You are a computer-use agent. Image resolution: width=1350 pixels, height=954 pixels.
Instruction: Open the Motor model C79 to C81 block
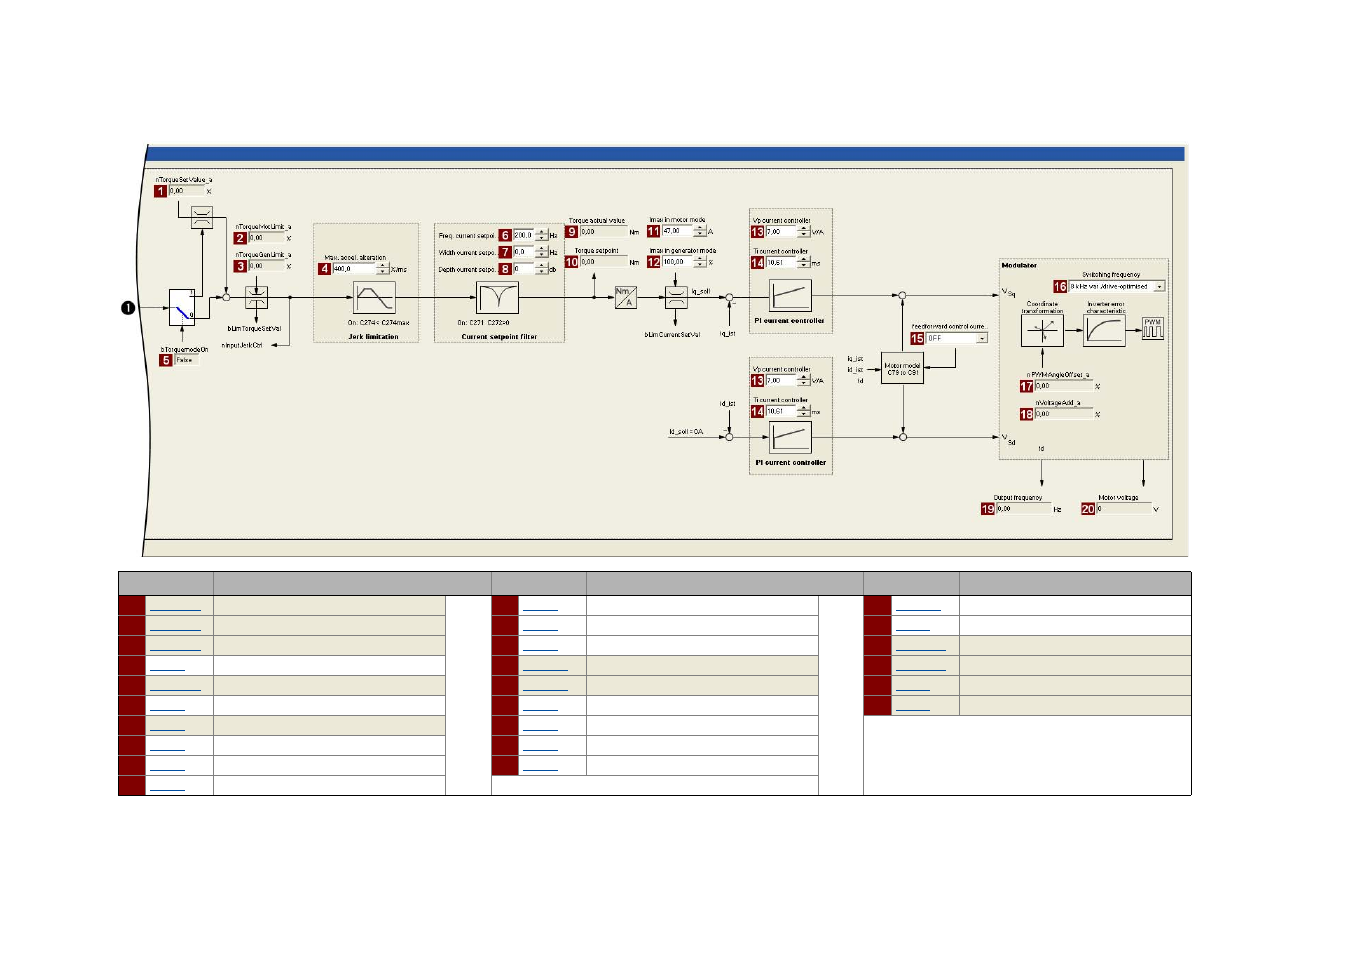pyautogui.click(x=902, y=368)
